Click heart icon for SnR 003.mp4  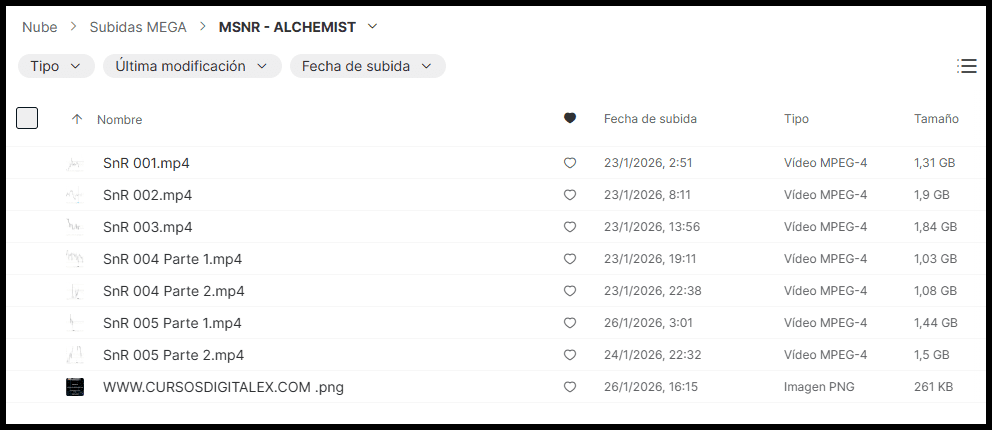point(570,227)
